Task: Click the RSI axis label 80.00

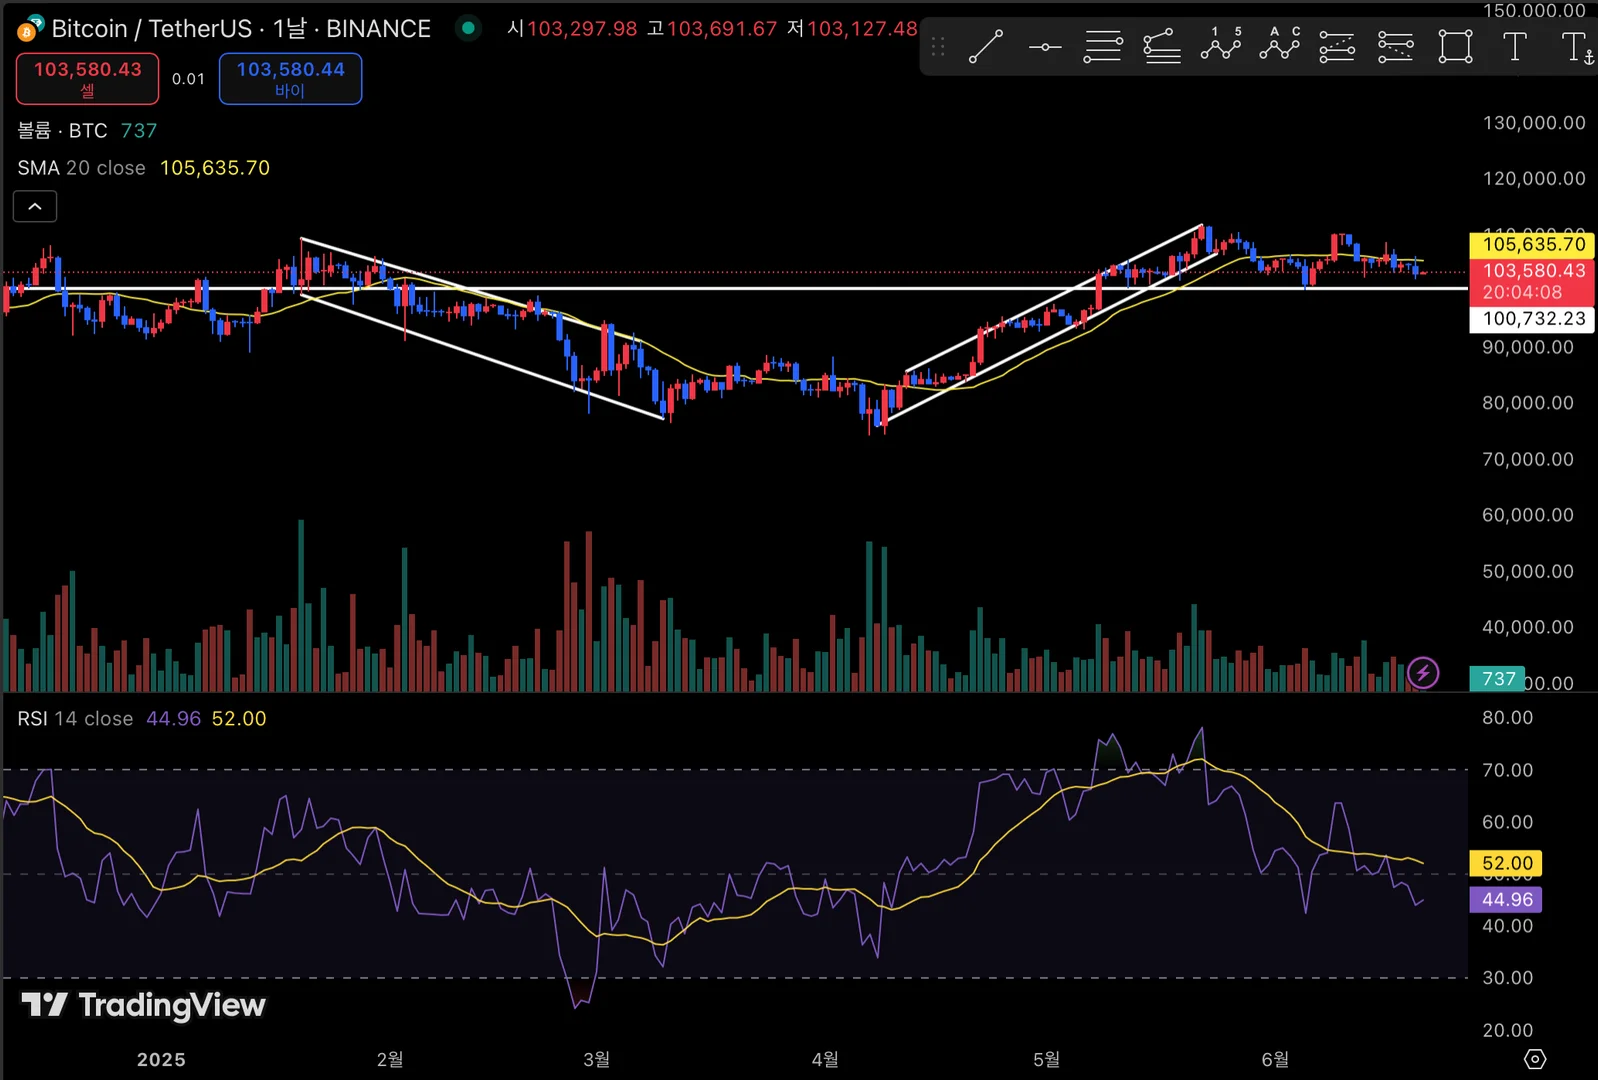Action: 1507,718
